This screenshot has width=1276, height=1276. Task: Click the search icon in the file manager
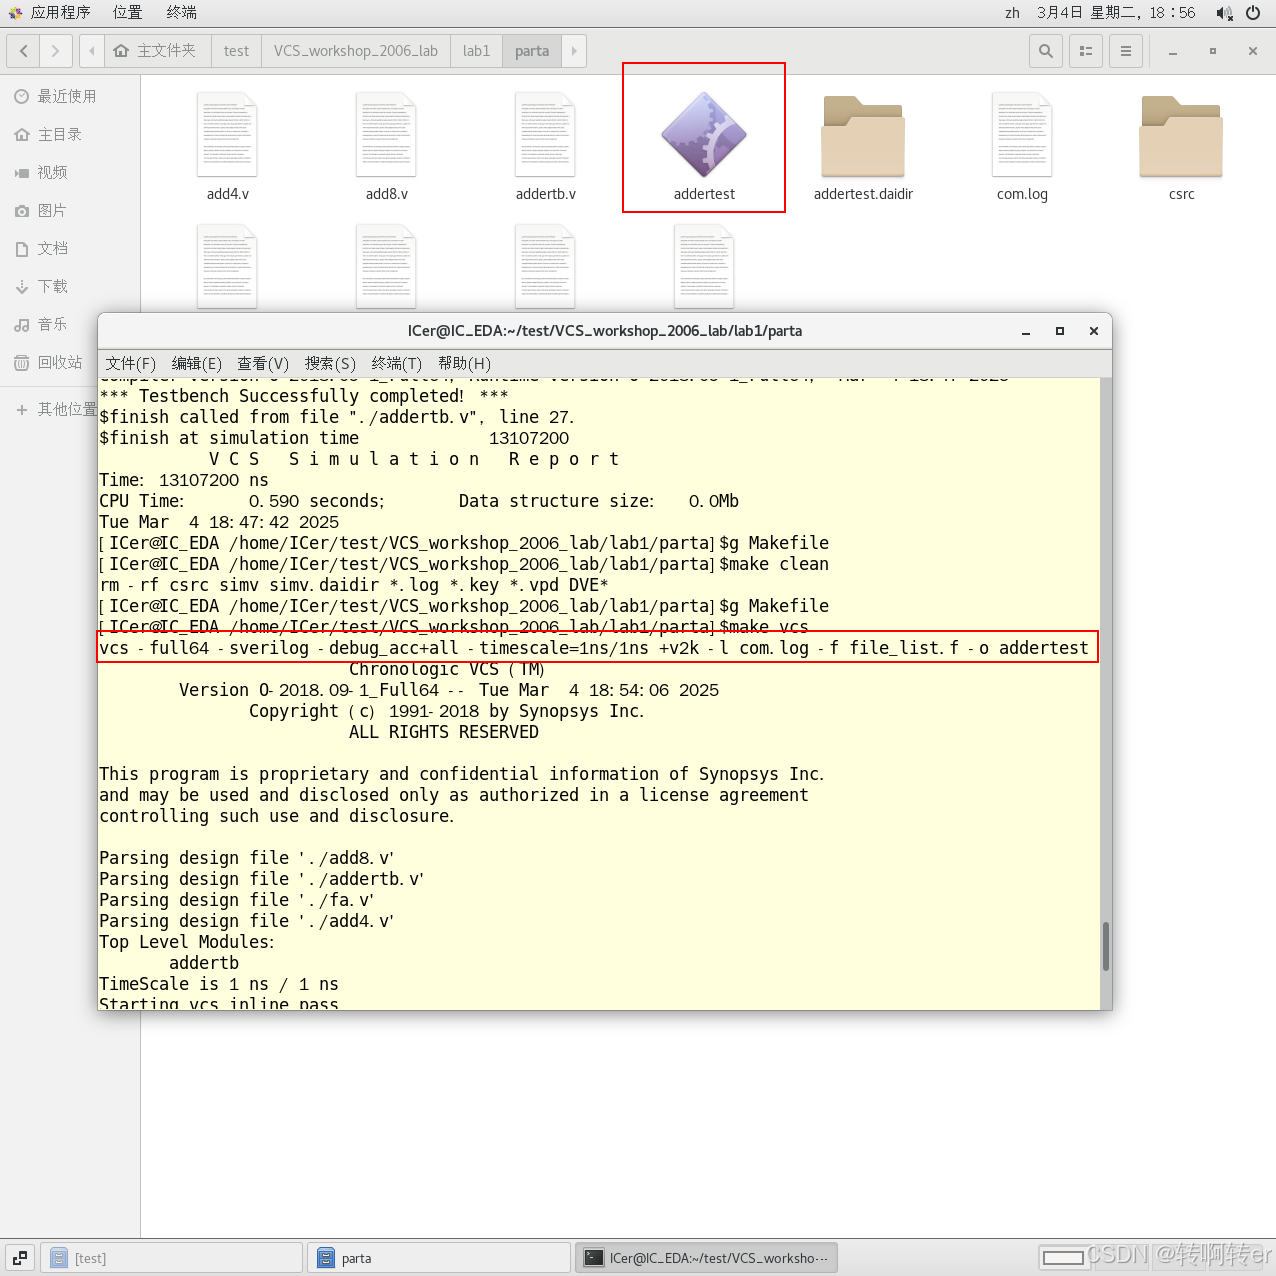(x=1045, y=50)
